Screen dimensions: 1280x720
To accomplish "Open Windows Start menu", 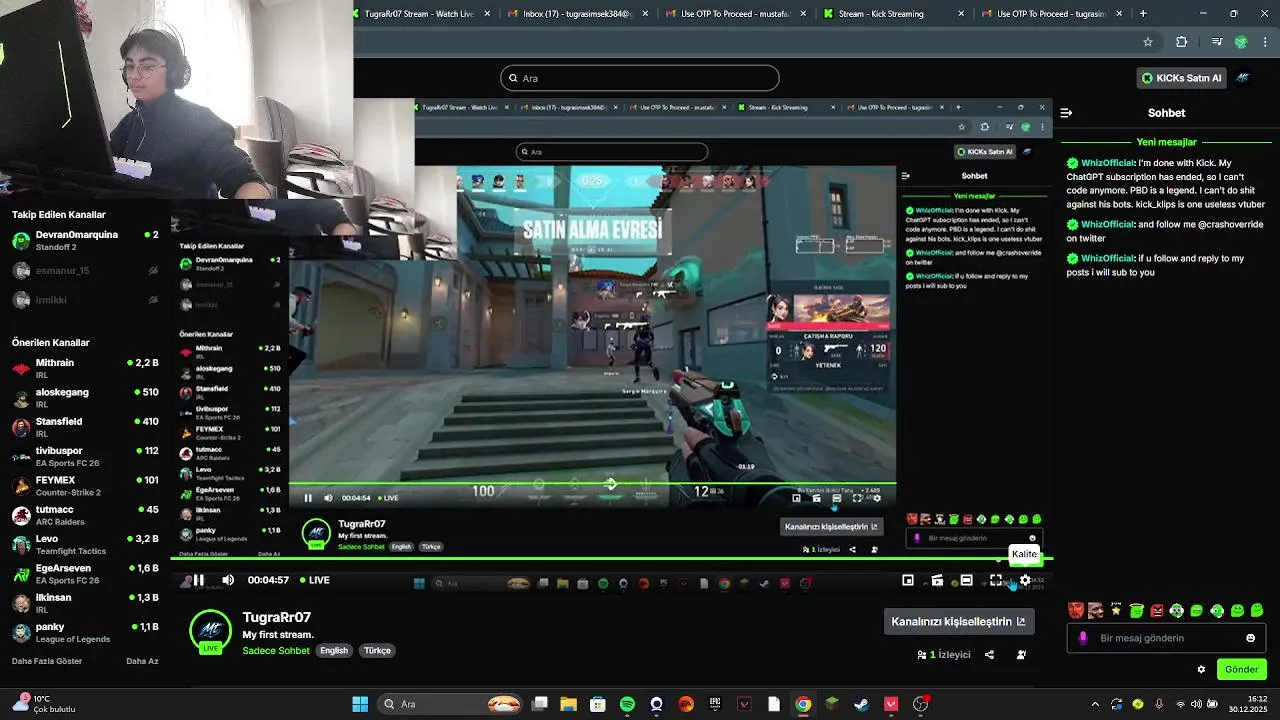I will click(360, 704).
